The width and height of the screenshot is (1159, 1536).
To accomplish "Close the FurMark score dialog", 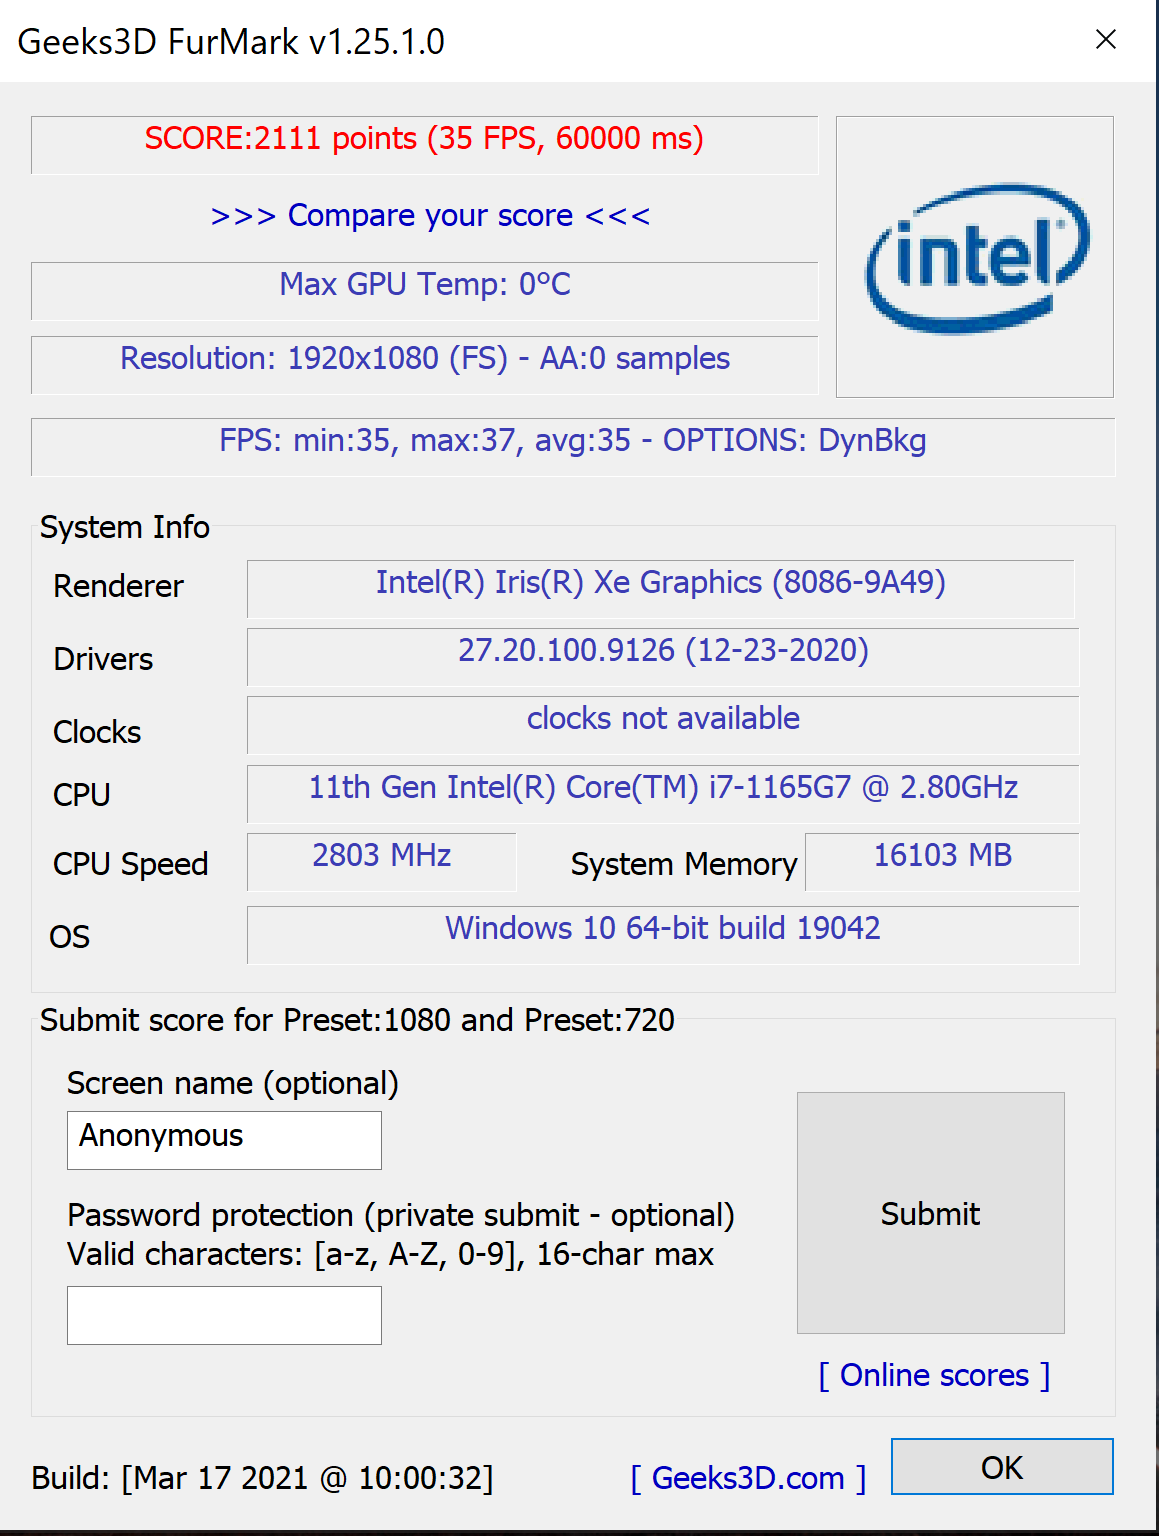I will tap(1105, 40).
